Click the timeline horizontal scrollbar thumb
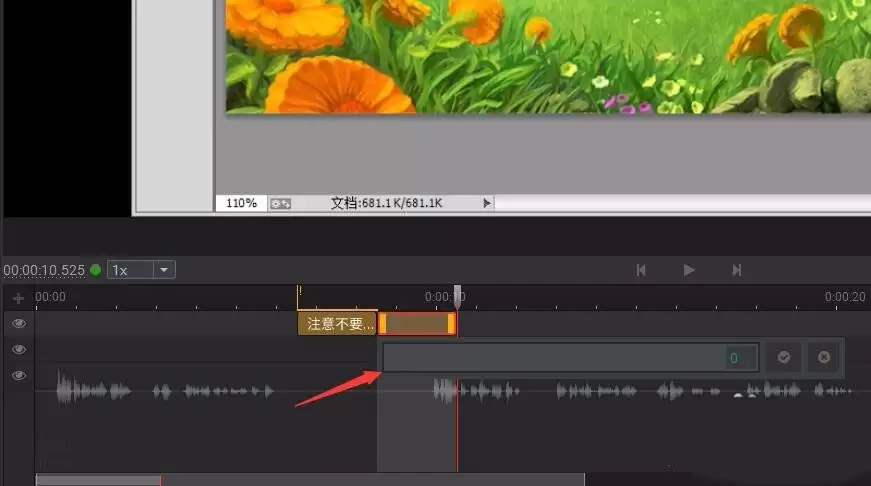Viewport: 871px width, 486px height. (x=98, y=480)
